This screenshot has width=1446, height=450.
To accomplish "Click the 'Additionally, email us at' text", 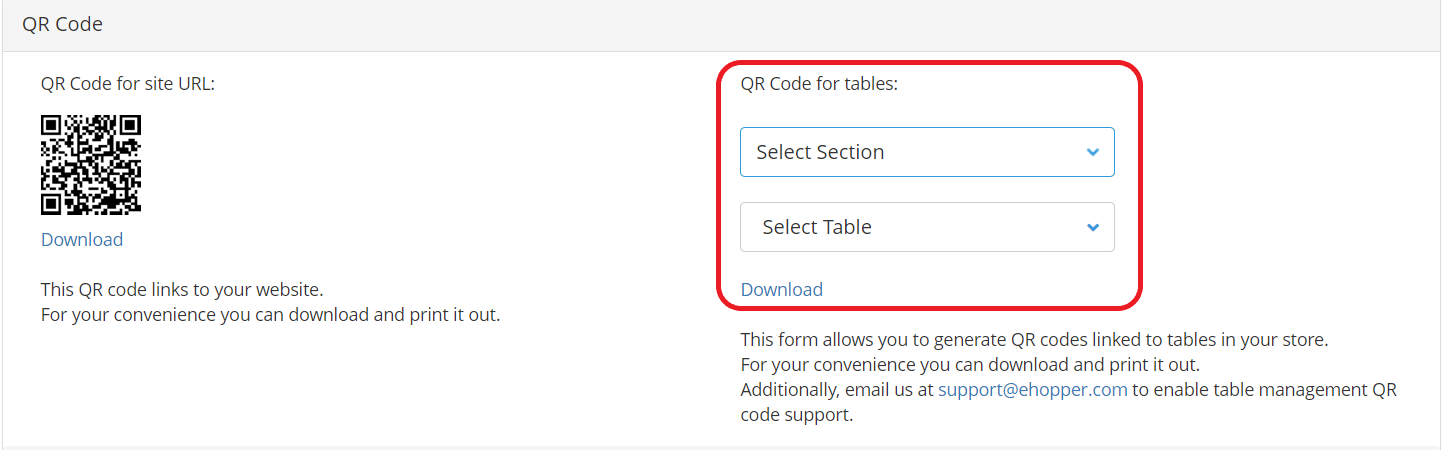I will click(x=837, y=389).
